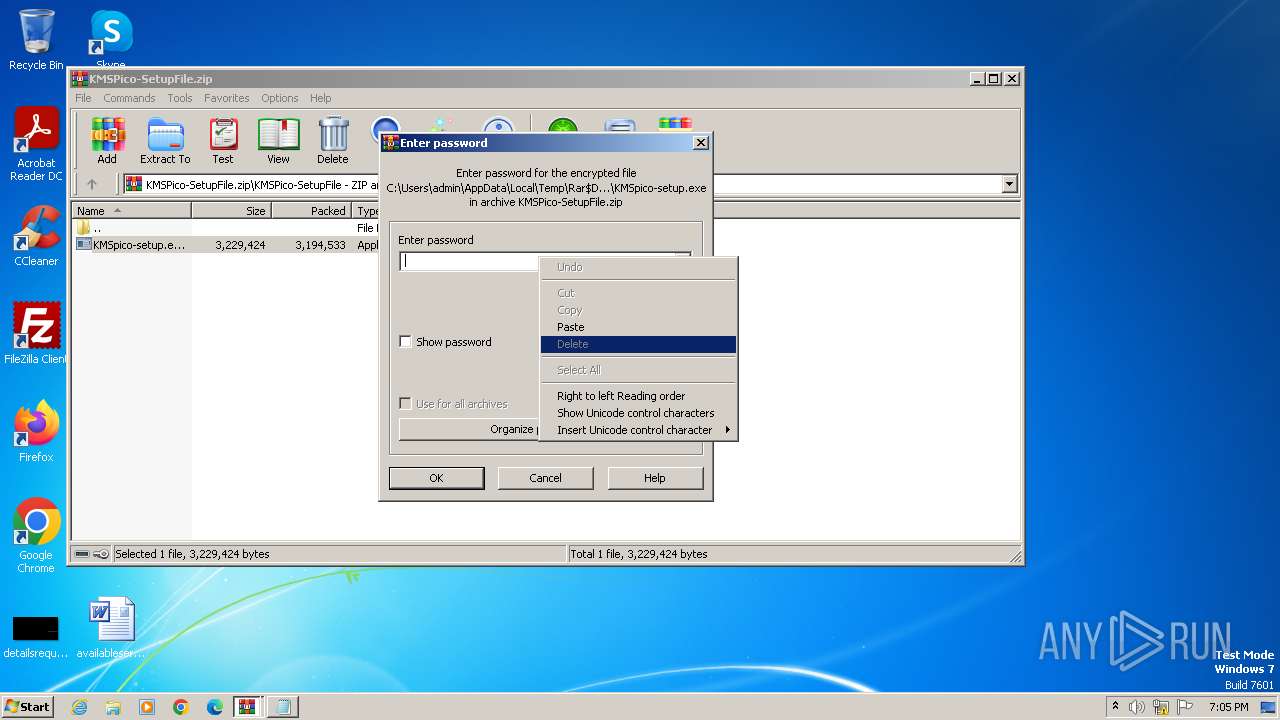Click the Delete toolbar icon
This screenshot has width=1280, height=720.
[x=333, y=141]
